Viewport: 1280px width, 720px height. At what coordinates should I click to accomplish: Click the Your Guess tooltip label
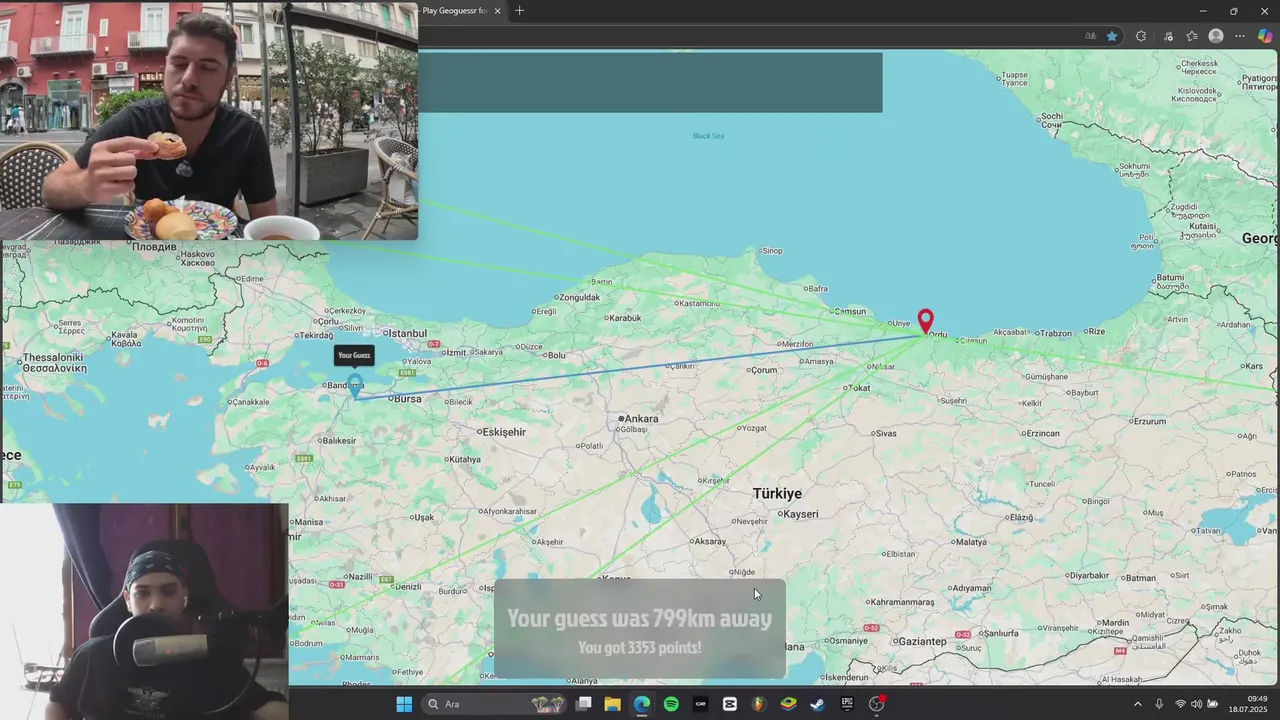[354, 355]
